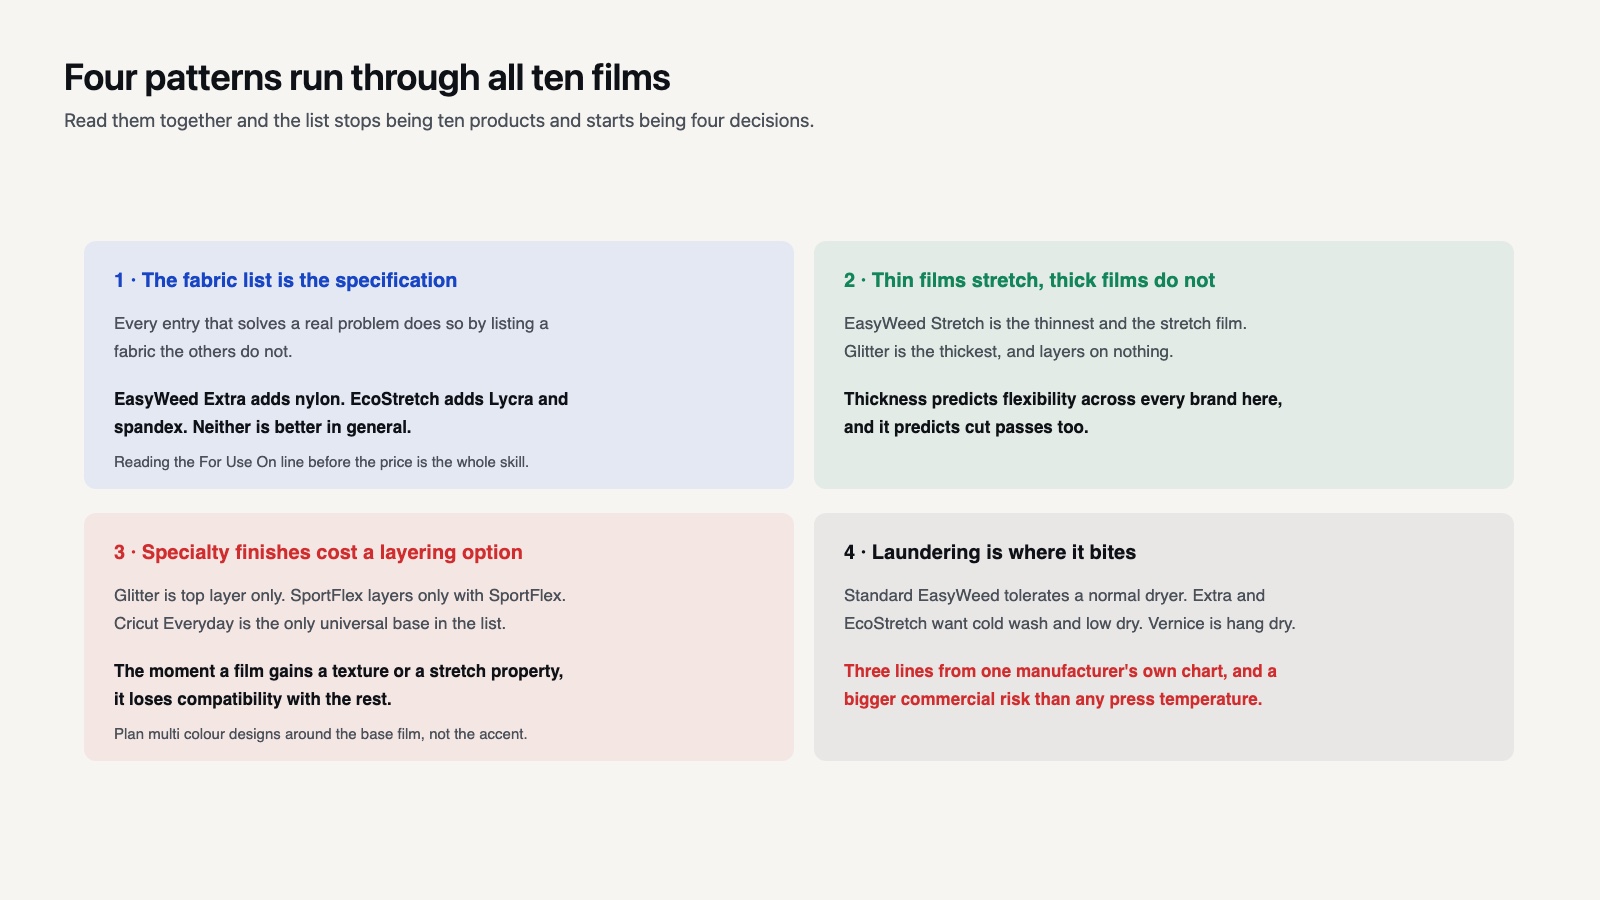1600x900 pixels.
Task: Select heading '4 · Laundering is where it bites'
Action: coord(990,553)
